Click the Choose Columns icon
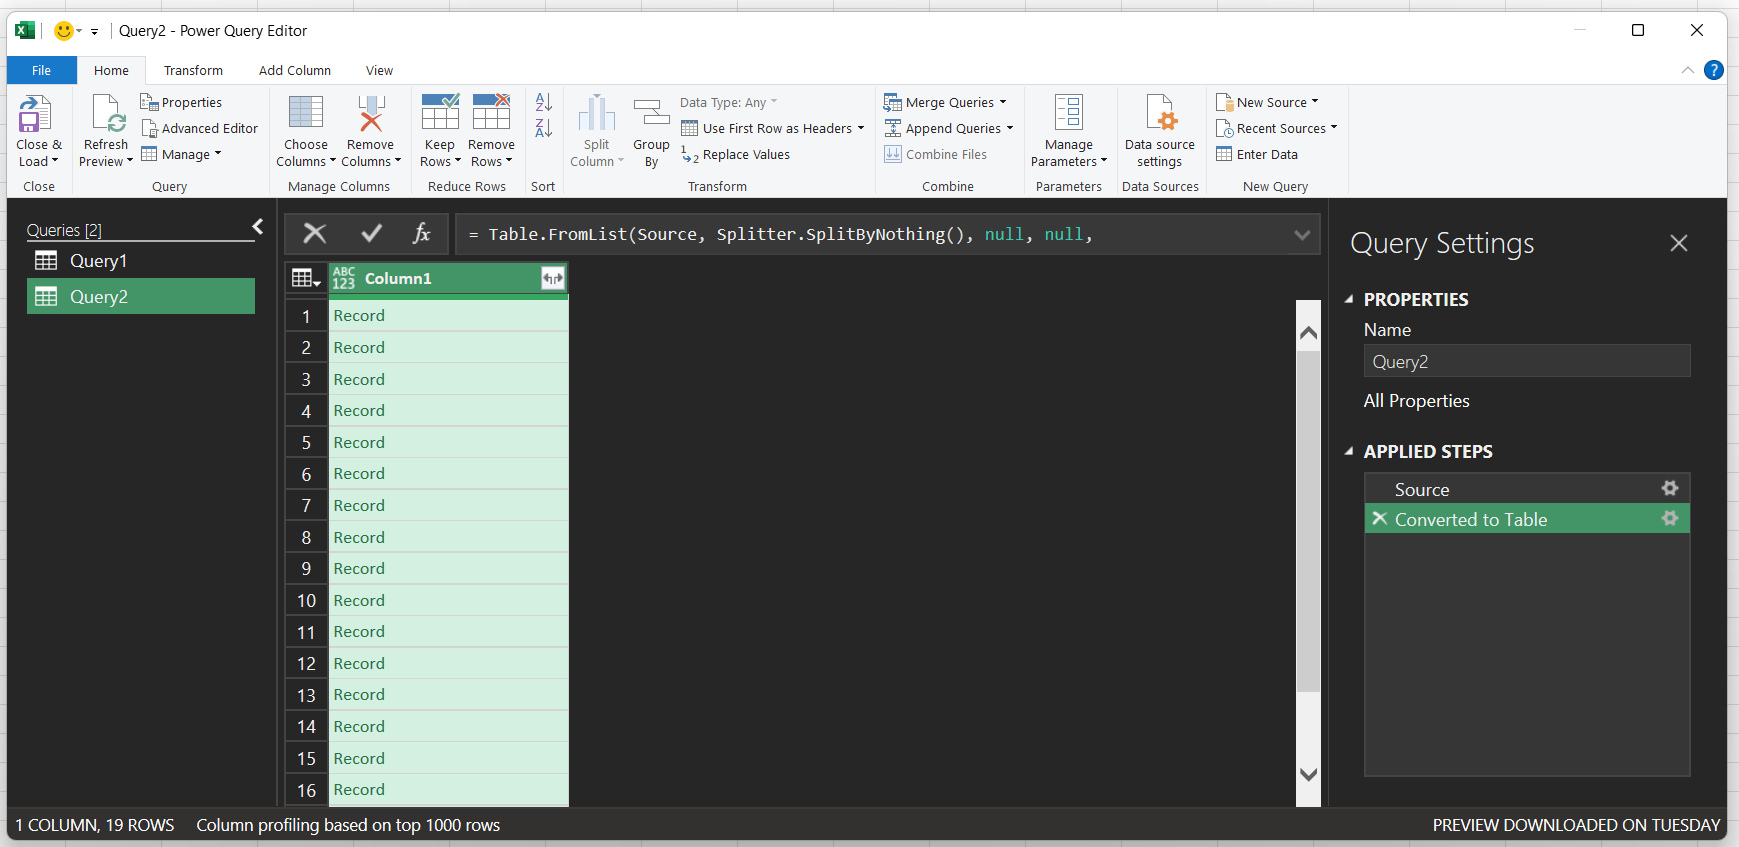Screen dimensions: 1739x847 click(x=305, y=113)
